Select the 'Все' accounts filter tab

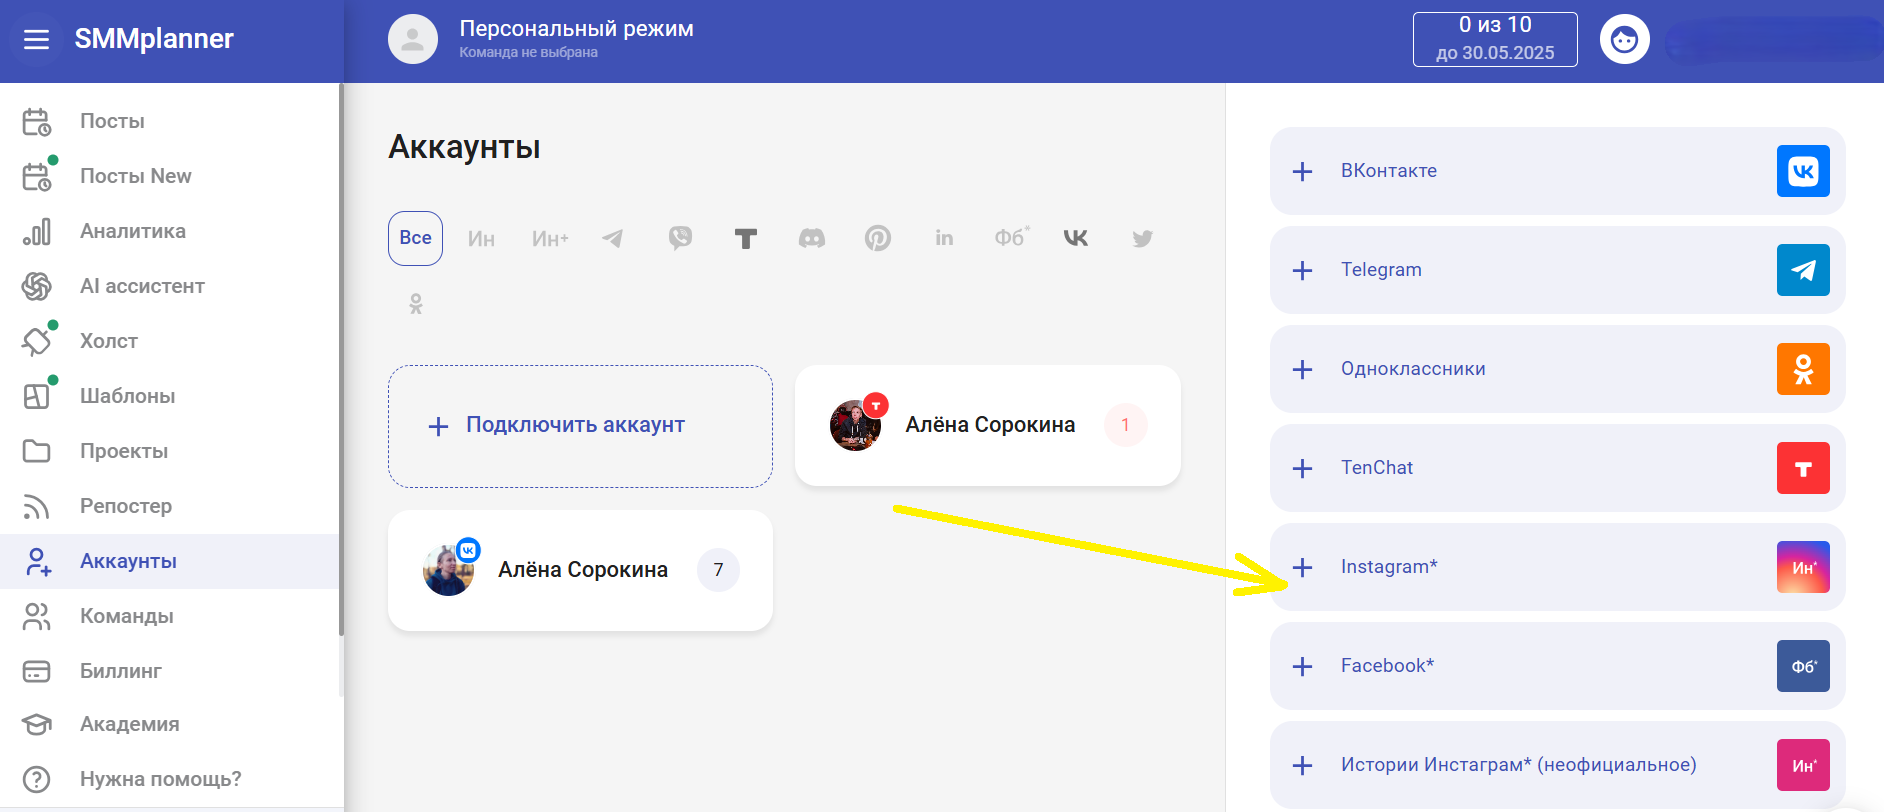coord(415,238)
